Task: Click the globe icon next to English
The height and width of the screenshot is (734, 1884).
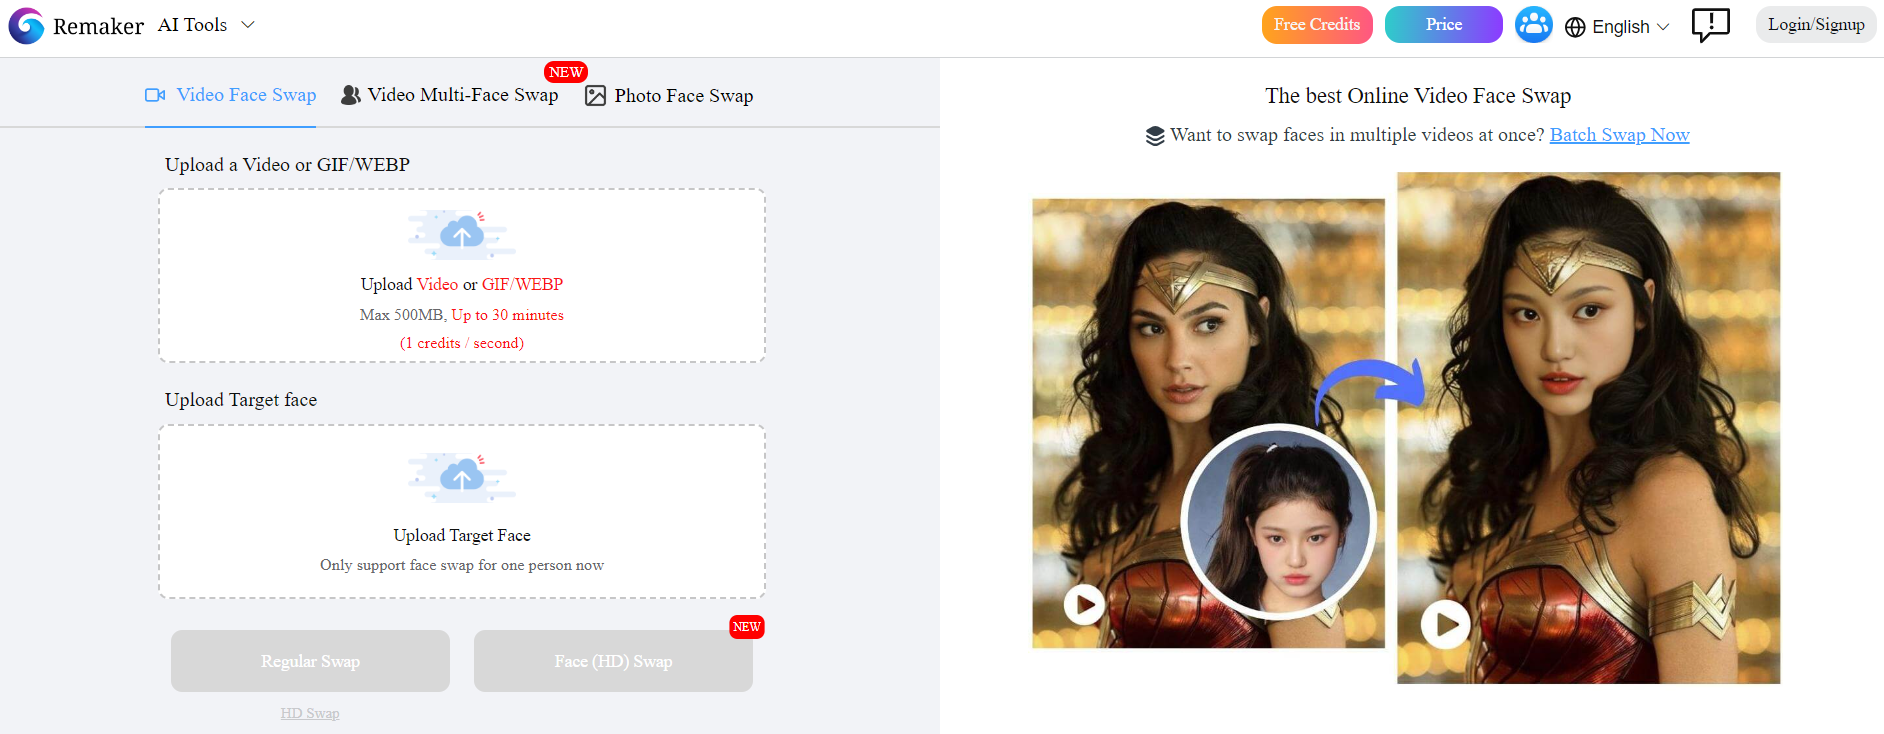Action: 1575,27
